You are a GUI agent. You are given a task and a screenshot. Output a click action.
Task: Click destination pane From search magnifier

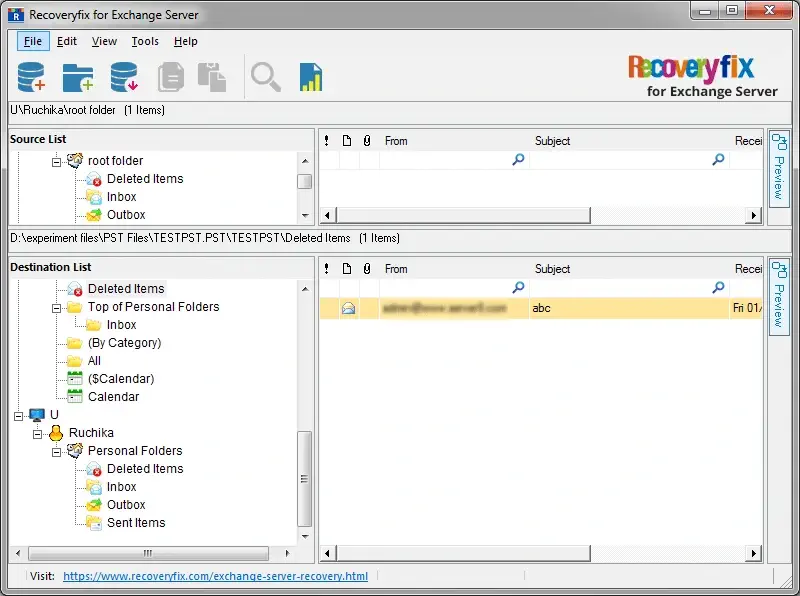[518, 287]
